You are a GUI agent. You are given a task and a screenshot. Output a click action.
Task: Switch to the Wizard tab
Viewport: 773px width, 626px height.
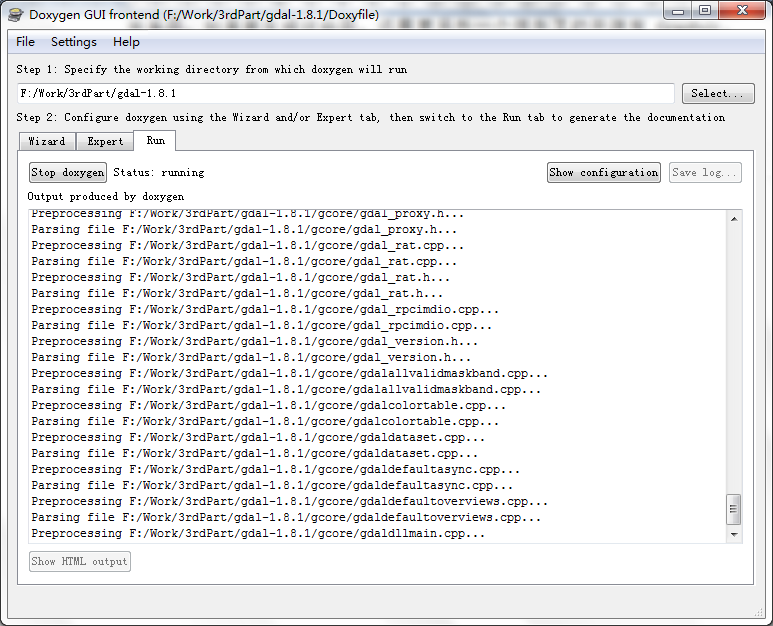tap(47, 141)
